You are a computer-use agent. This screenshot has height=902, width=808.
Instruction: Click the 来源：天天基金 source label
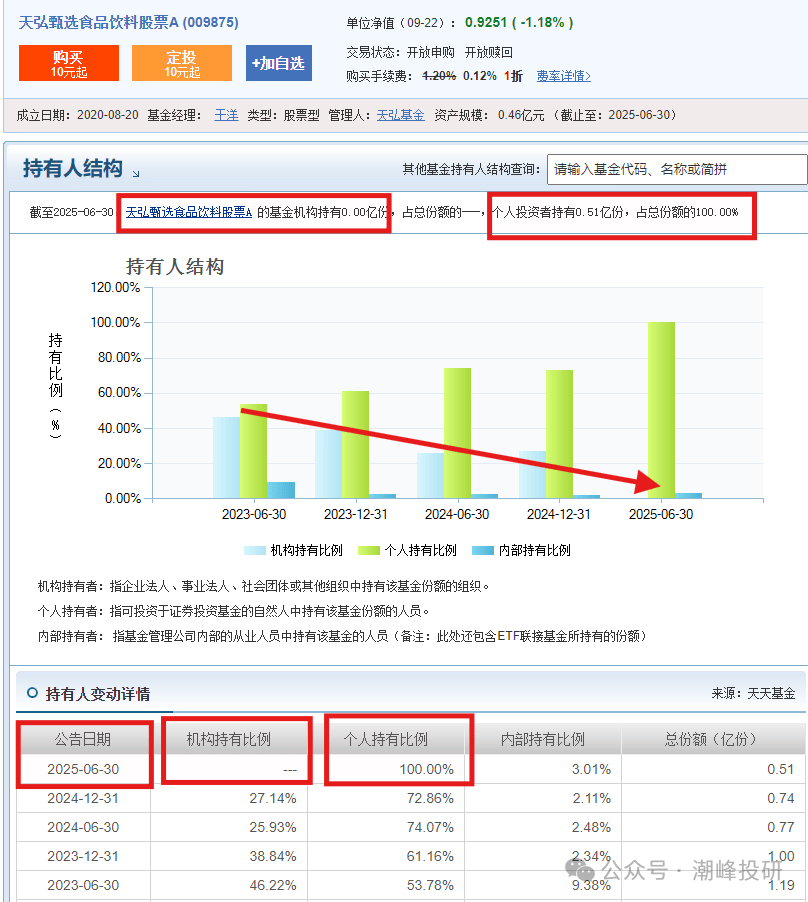tap(753, 693)
